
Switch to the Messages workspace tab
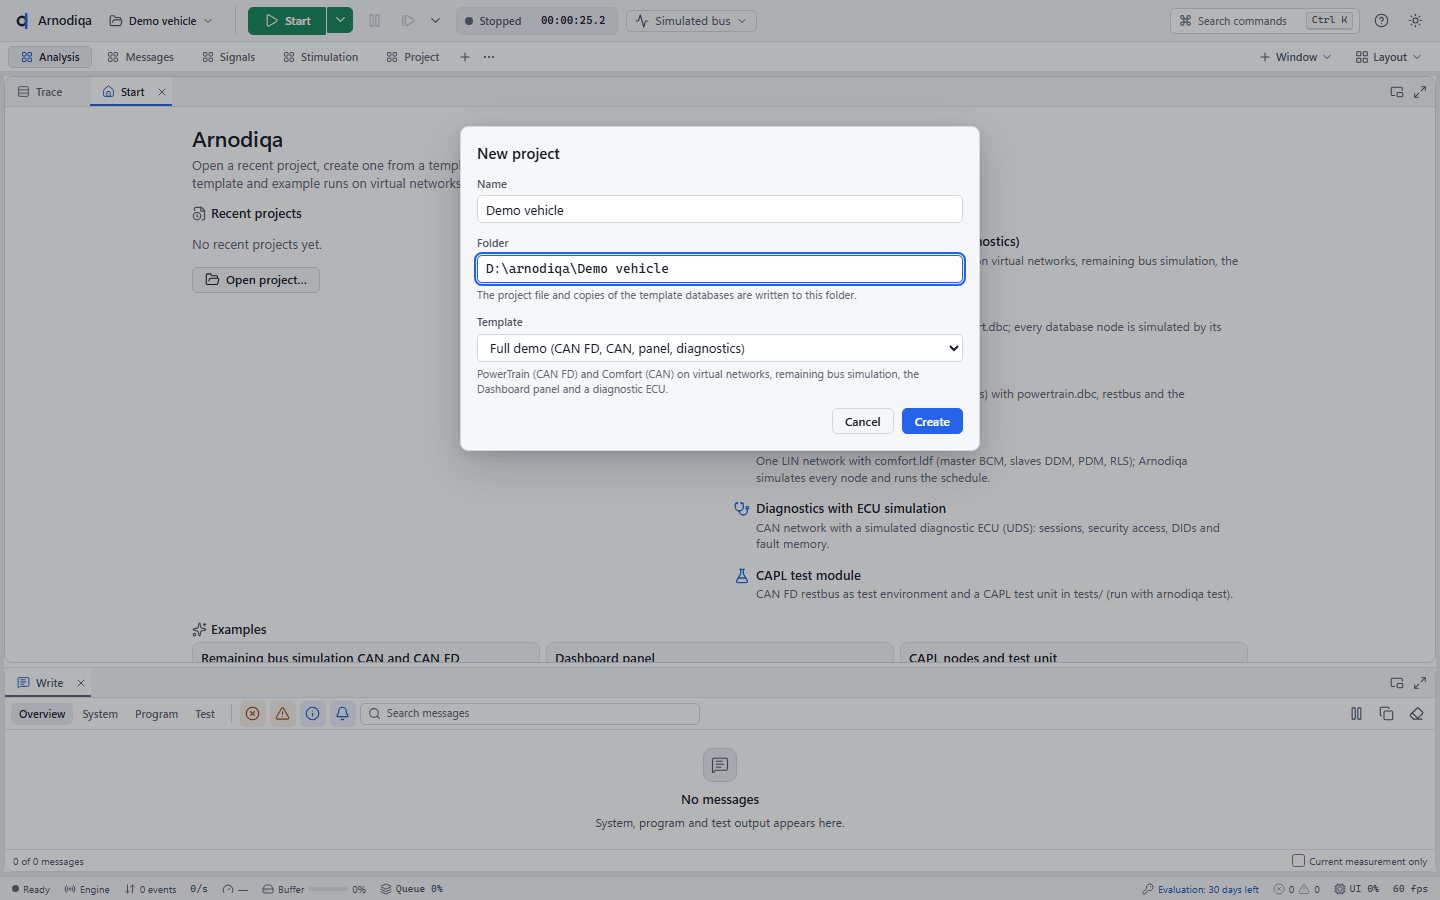click(140, 57)
